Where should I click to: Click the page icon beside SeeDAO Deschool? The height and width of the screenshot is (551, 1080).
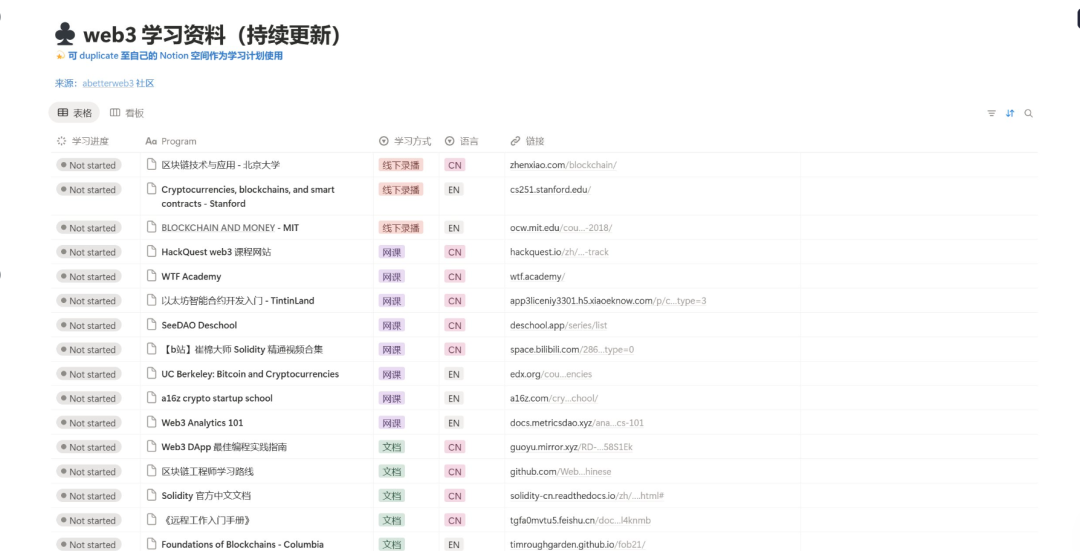click(152, 325)
